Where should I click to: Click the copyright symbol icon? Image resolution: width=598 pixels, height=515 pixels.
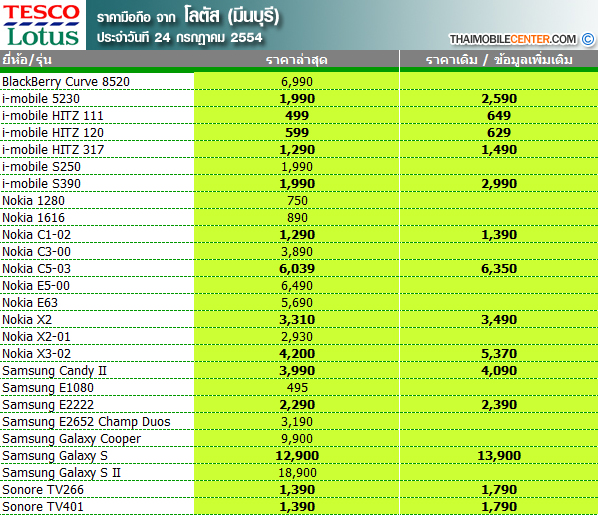(588, 39)
